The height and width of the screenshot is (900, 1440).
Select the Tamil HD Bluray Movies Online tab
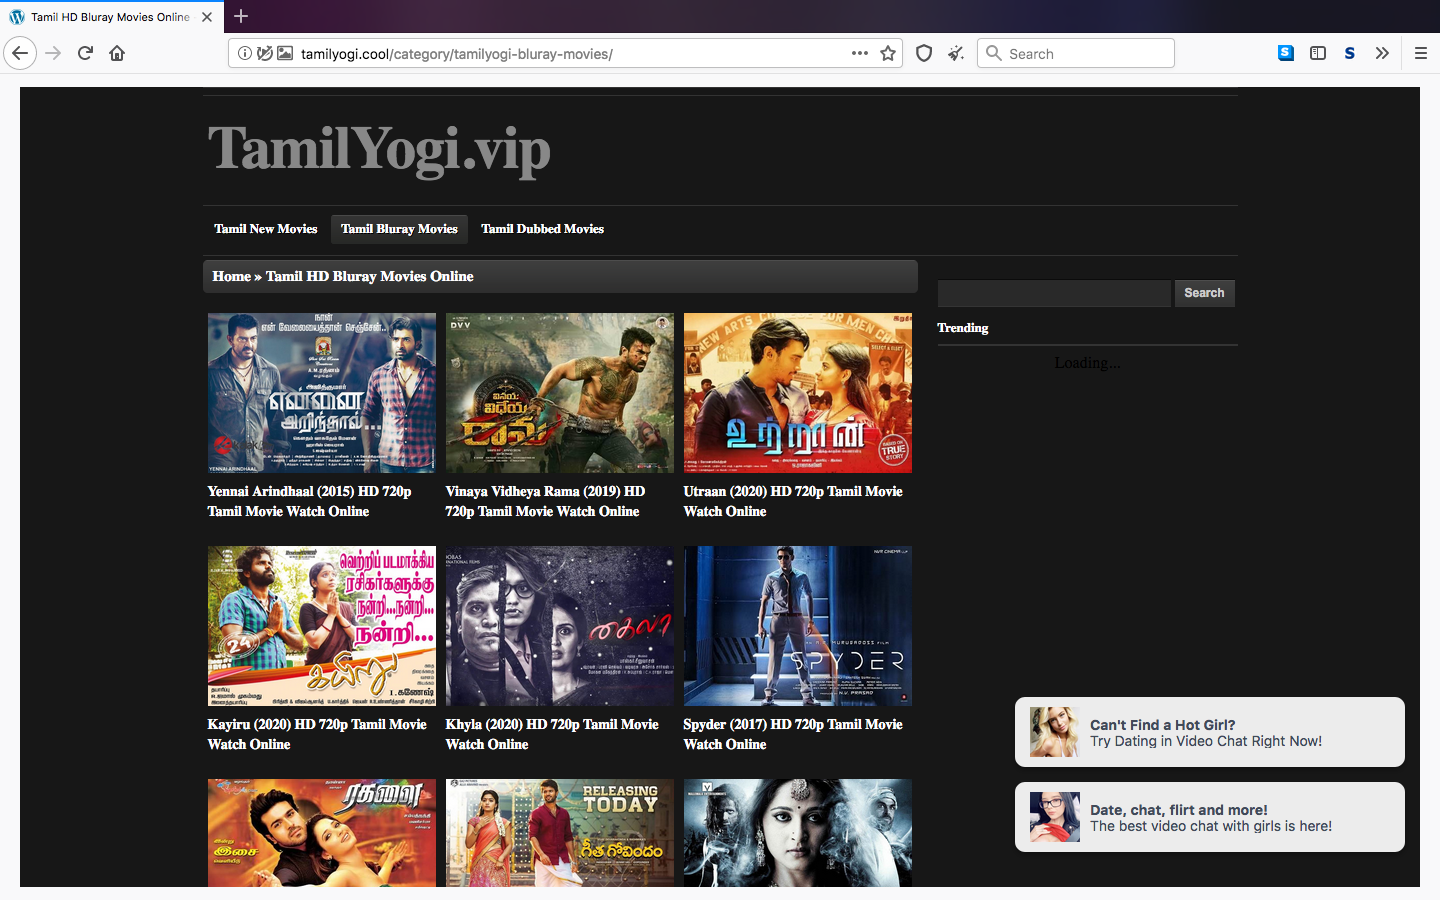112,17
